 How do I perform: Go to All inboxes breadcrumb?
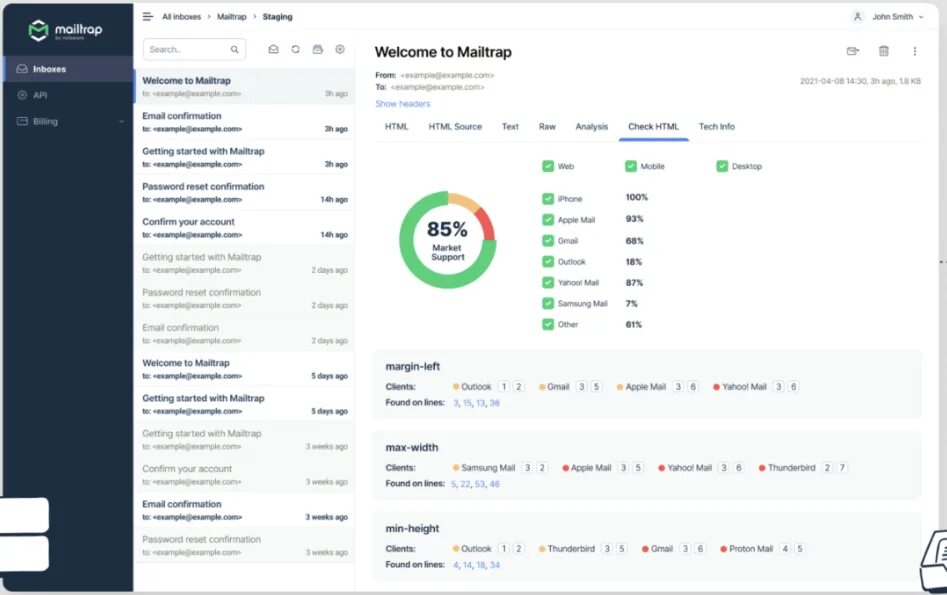(181, 17)
